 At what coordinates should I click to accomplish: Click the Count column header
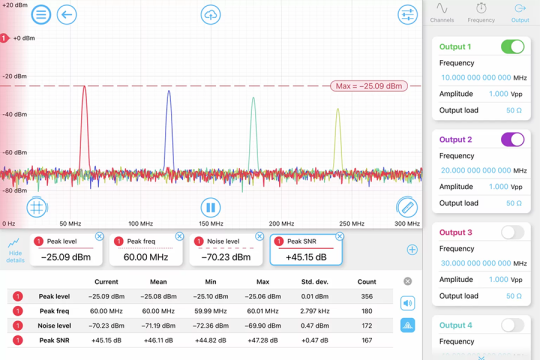(367, 282)
